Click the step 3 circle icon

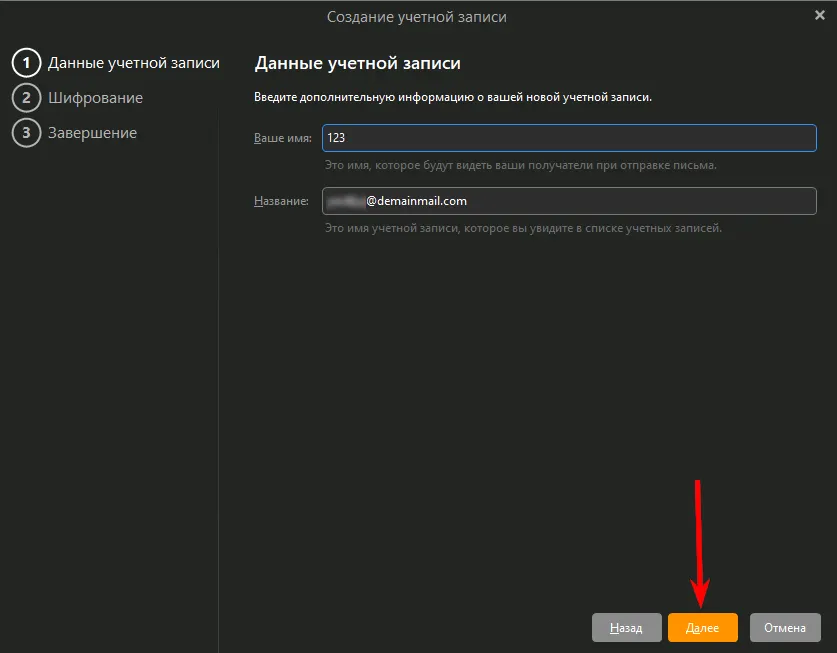click(x=25, y=133)
